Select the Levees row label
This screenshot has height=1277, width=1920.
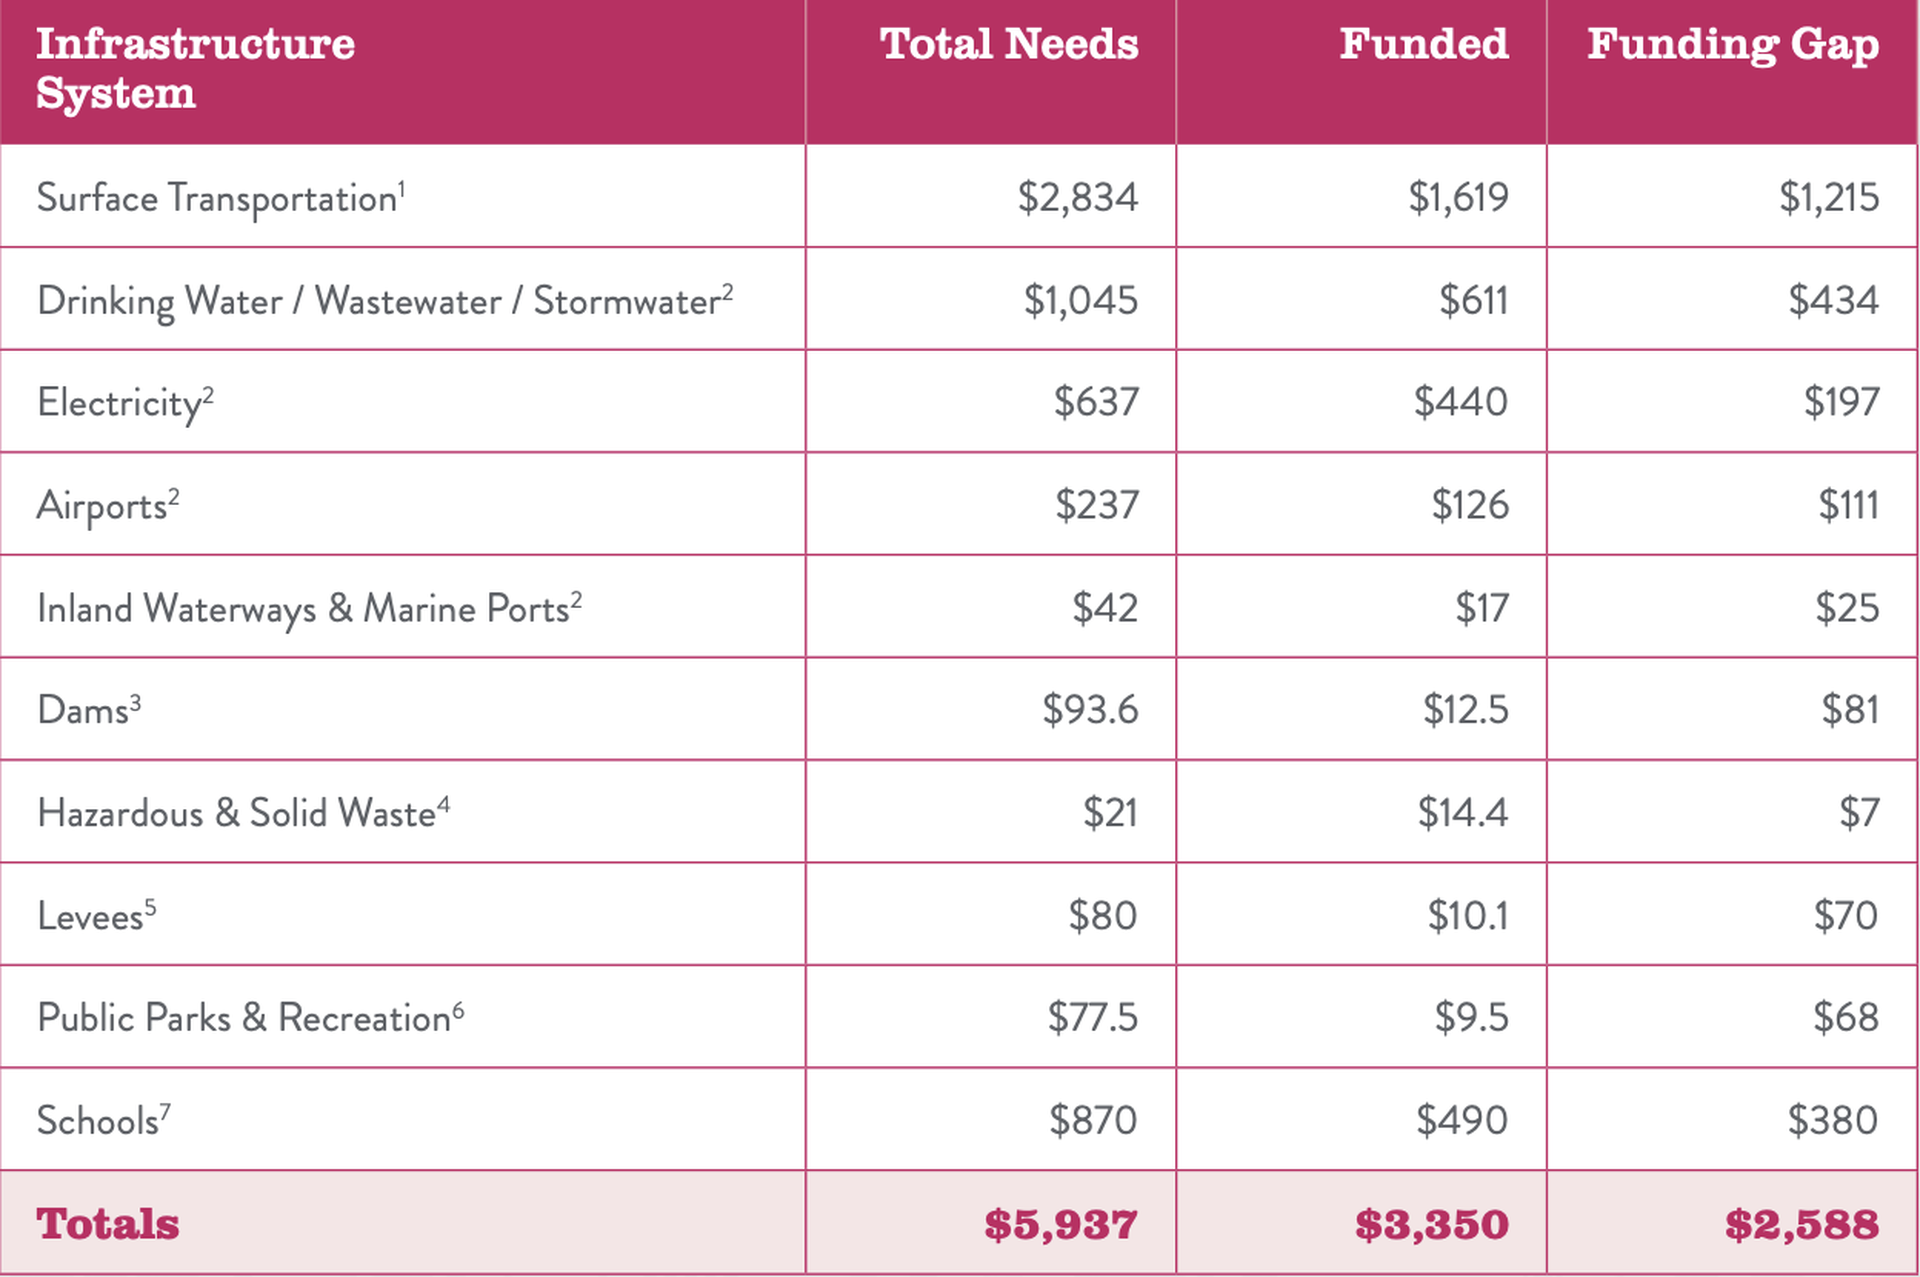(x=96, y=916)
